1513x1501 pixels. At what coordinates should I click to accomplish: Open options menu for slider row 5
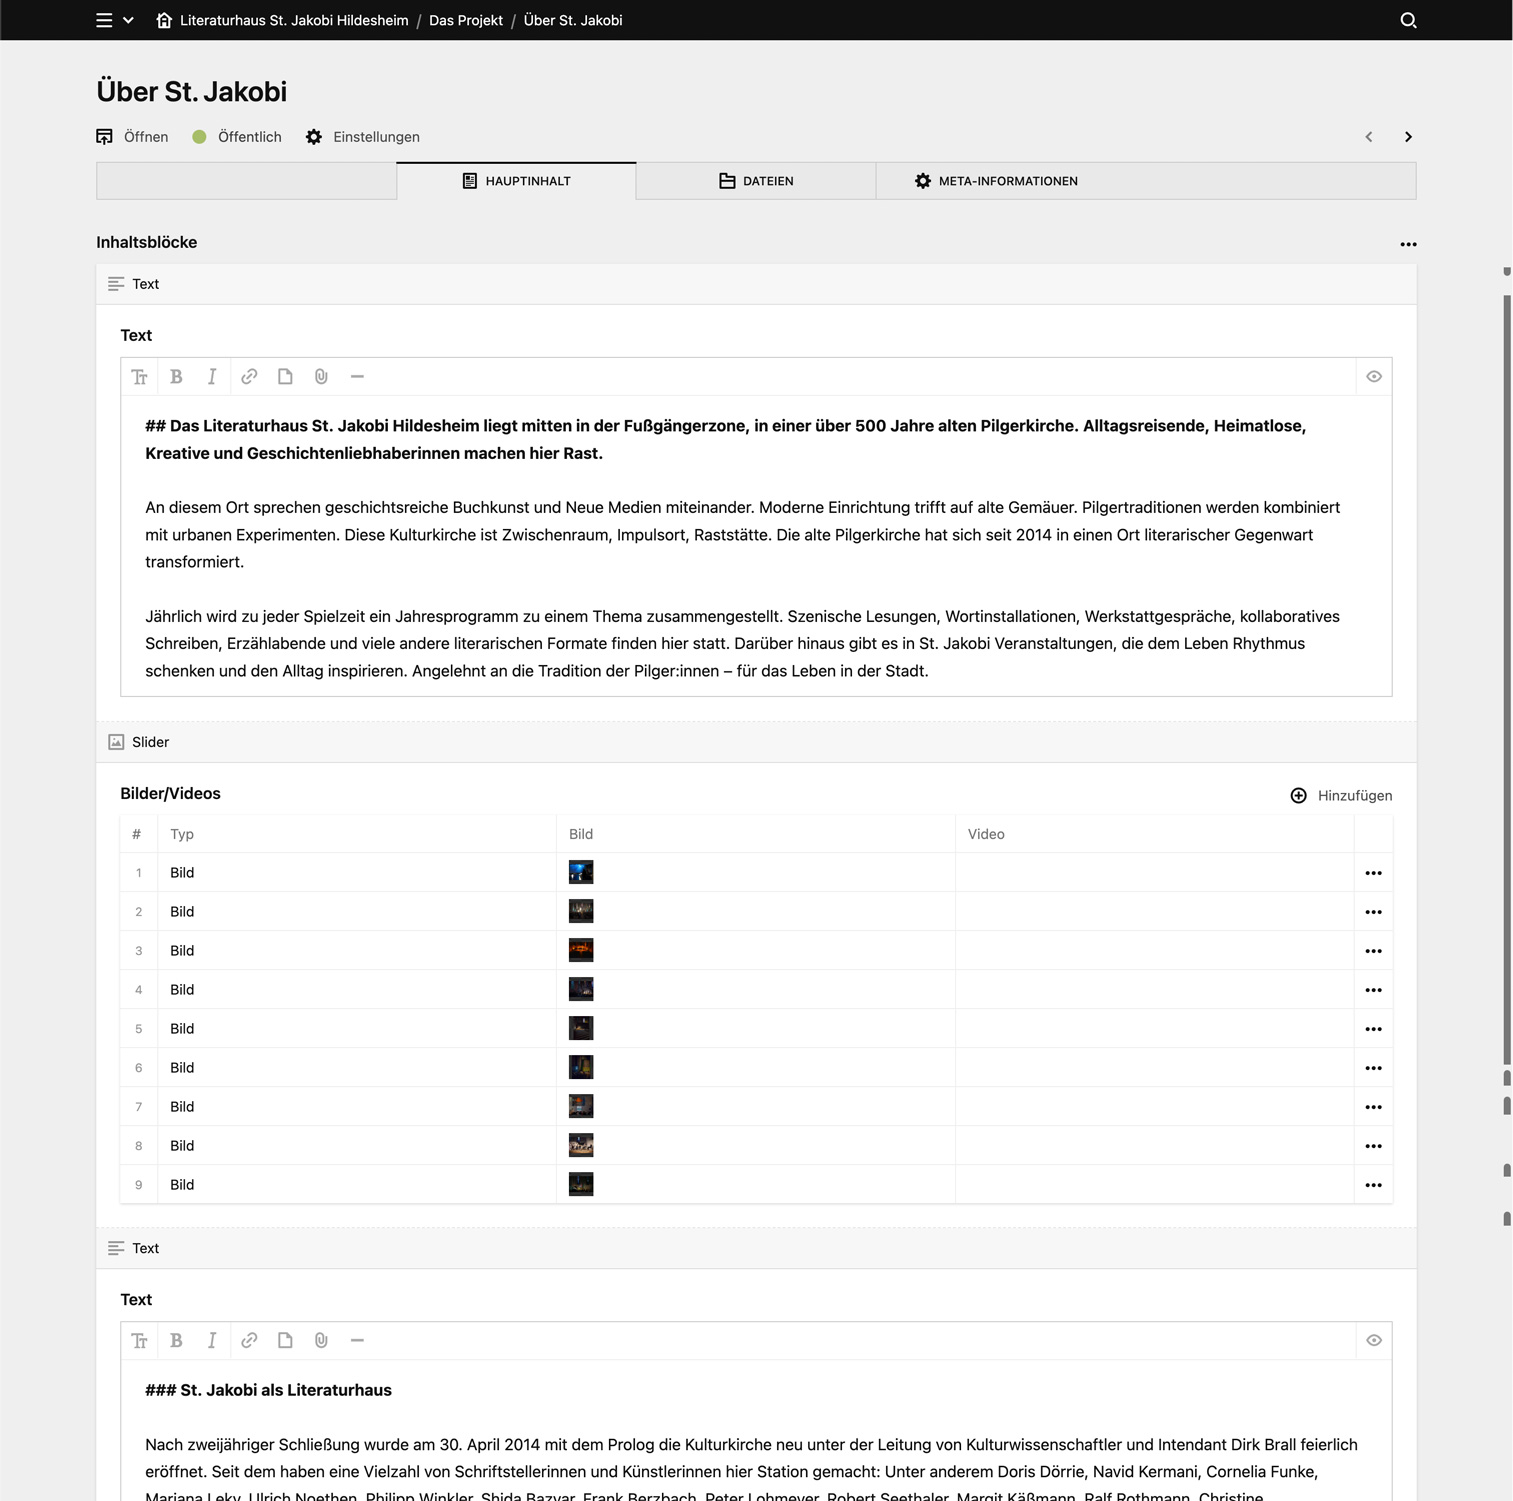pos(1373,1029)
